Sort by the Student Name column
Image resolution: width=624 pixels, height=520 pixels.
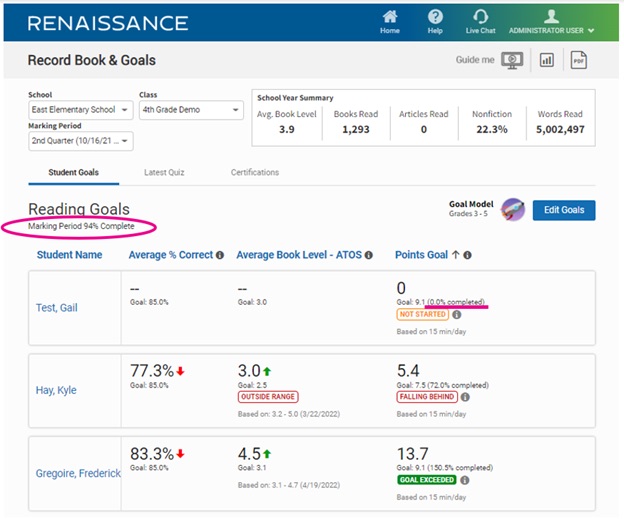69,255
